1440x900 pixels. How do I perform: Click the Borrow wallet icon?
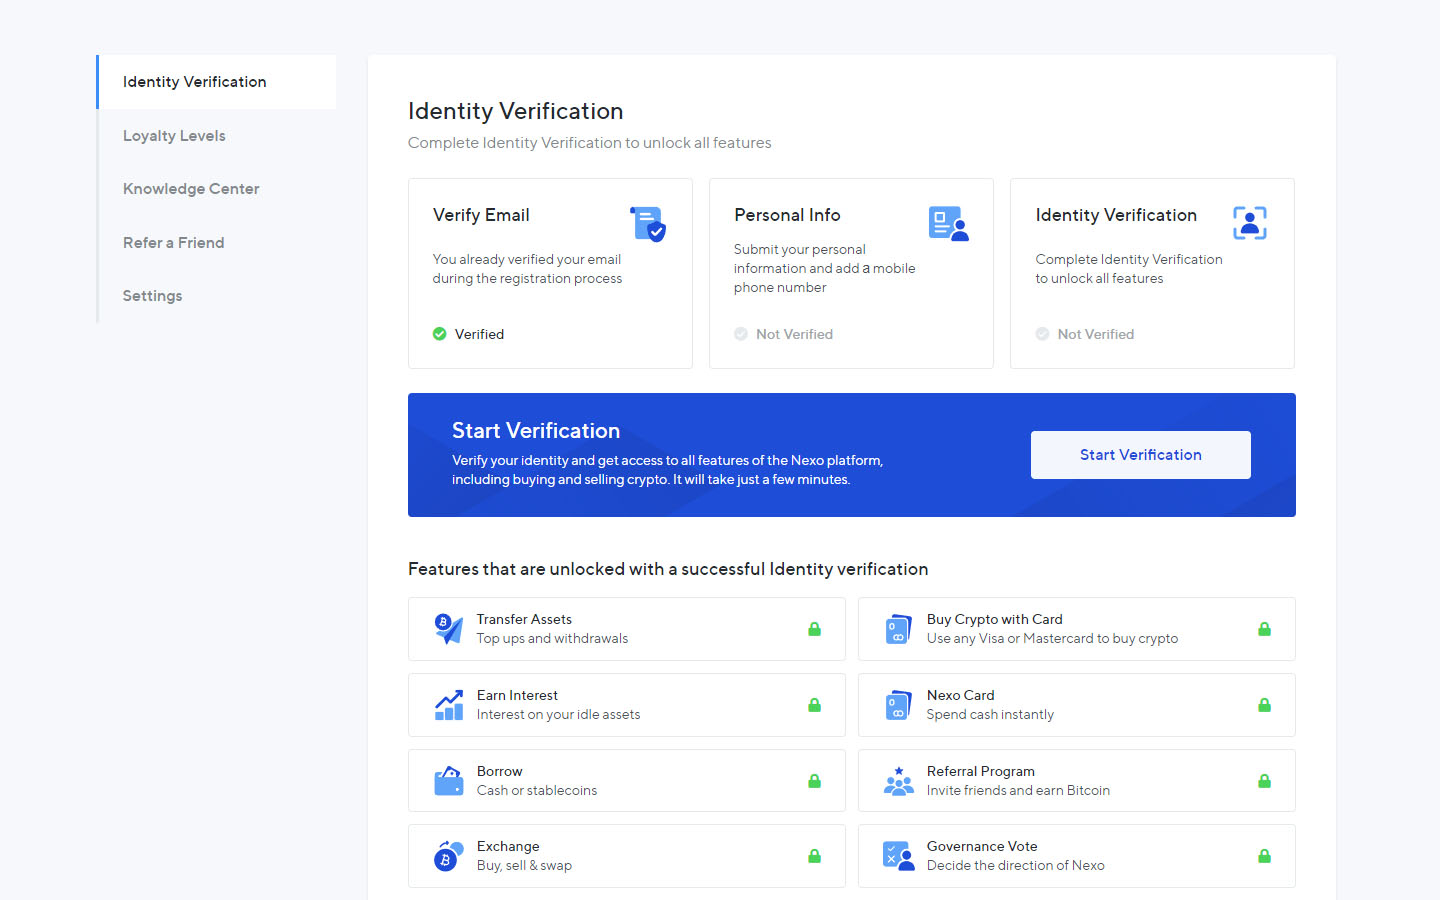(449, 781)
